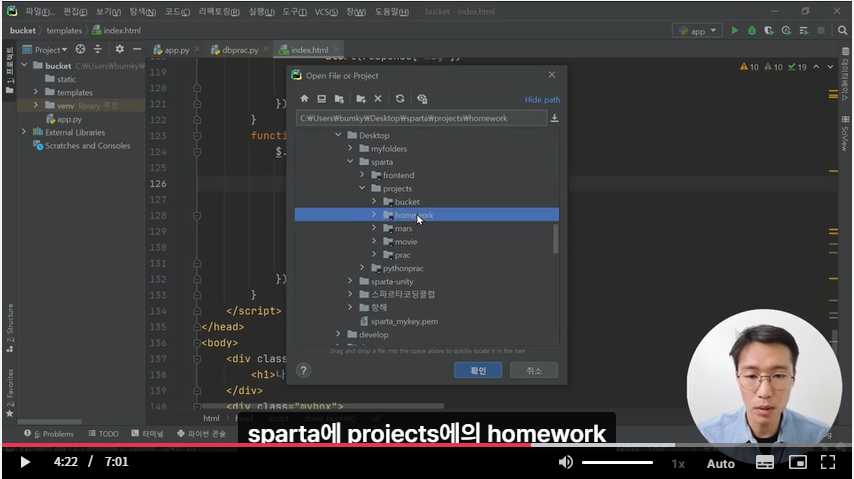Expand the bucket folder chevron in dialog
Image resolution: width=854 pixels, height=479 pixels.
coord(374,201)
